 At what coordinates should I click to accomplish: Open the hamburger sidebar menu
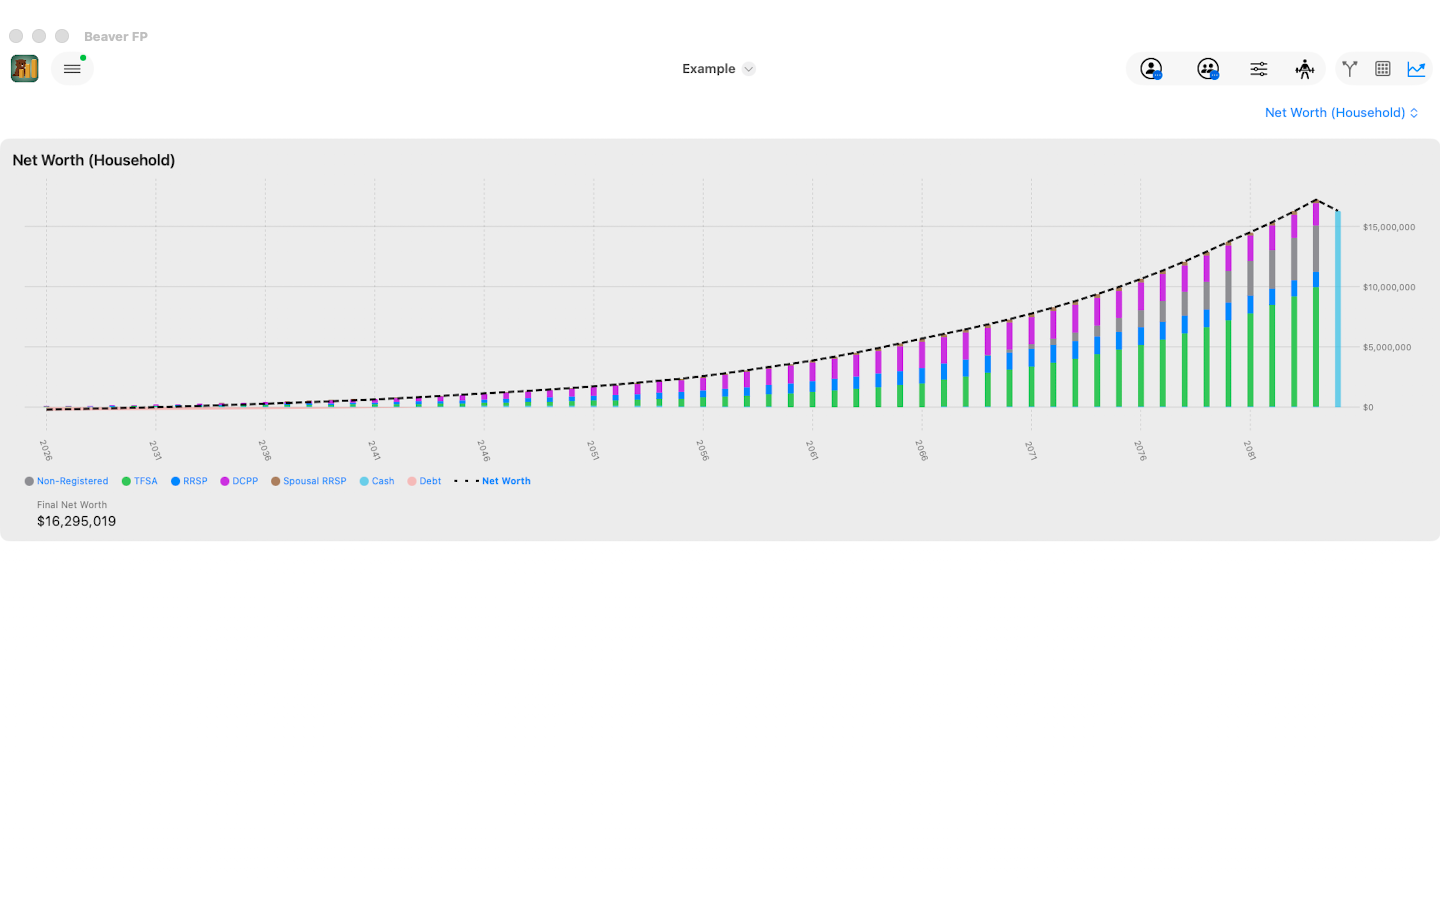click(x=72, y=69)
